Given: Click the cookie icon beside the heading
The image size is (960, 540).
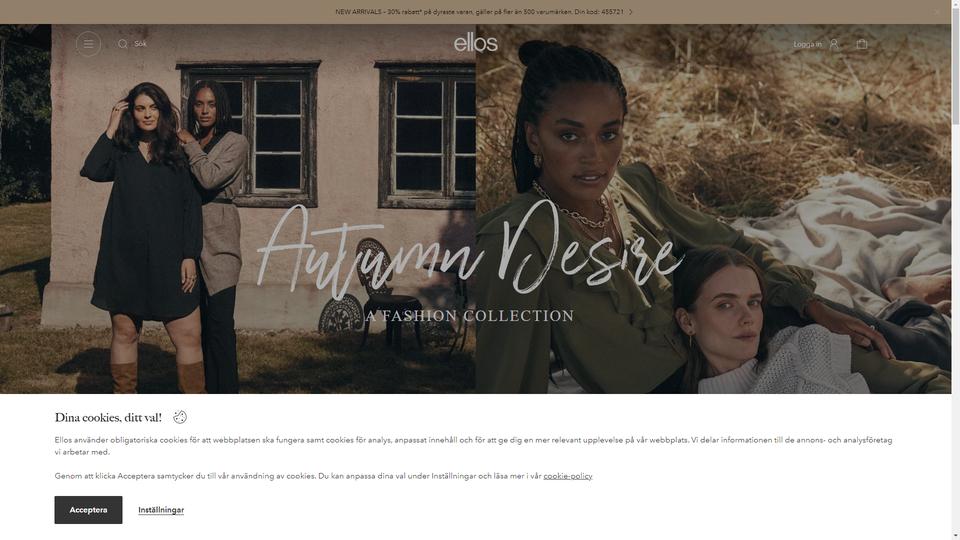Looking at the screenshot, I should coord(179,417).
